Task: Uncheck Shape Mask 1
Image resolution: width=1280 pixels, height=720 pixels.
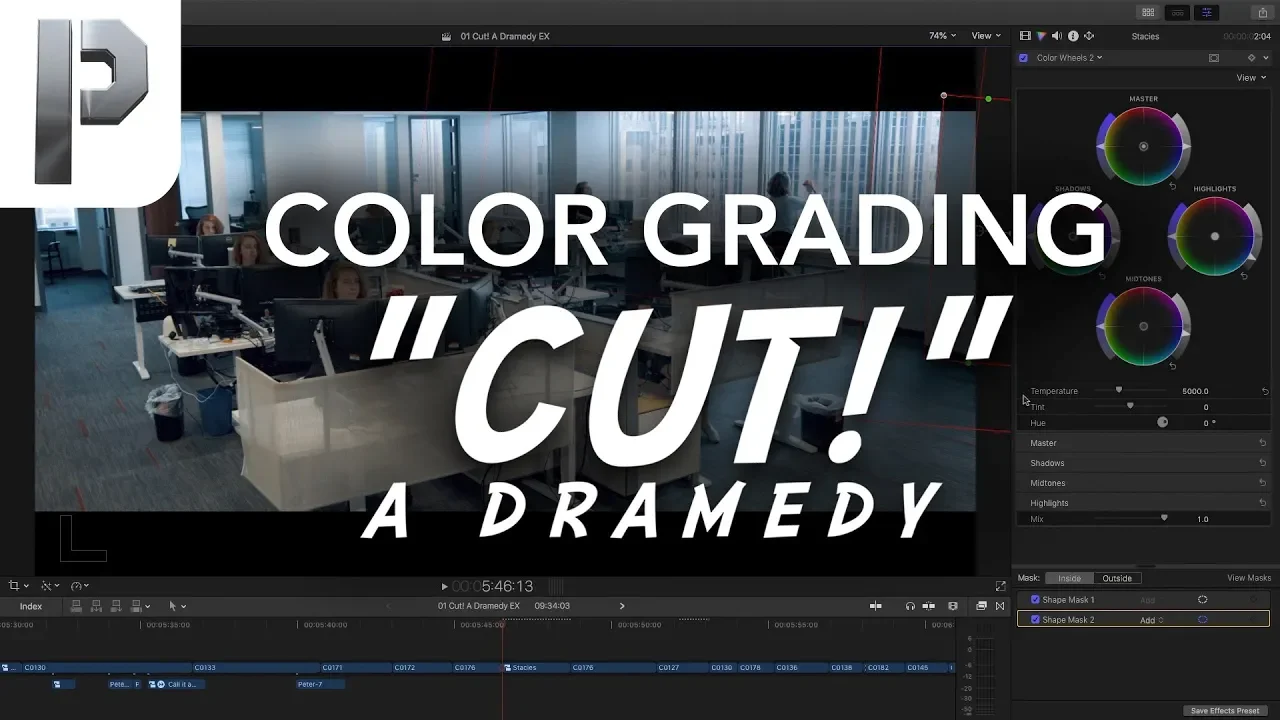Action: pos(1035,600)
